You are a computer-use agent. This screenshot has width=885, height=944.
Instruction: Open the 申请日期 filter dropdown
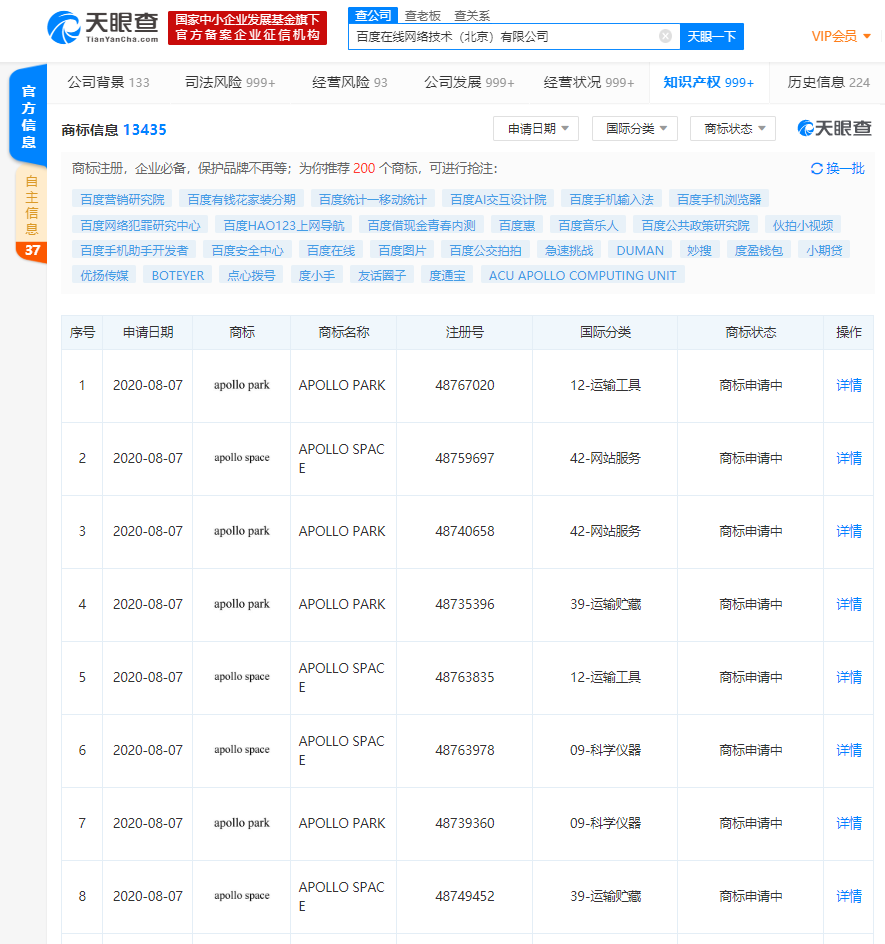536,129
